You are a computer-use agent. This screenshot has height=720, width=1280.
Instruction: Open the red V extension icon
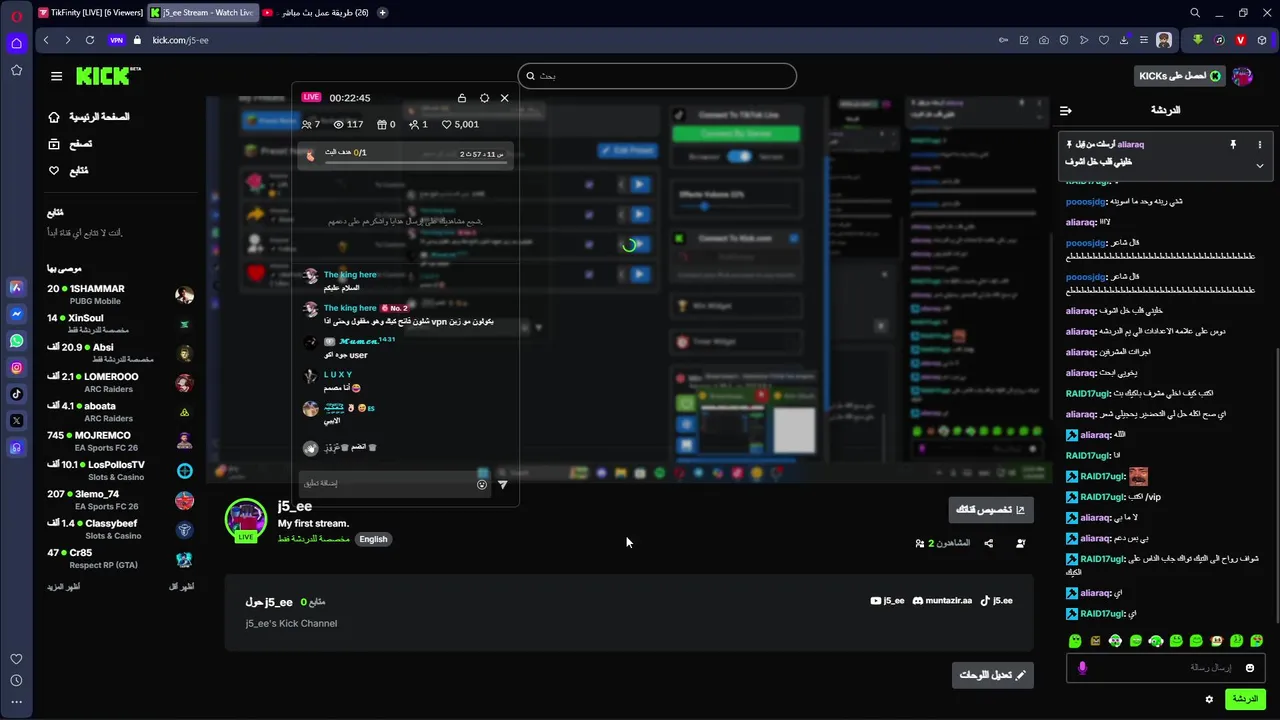point(1241,40)
